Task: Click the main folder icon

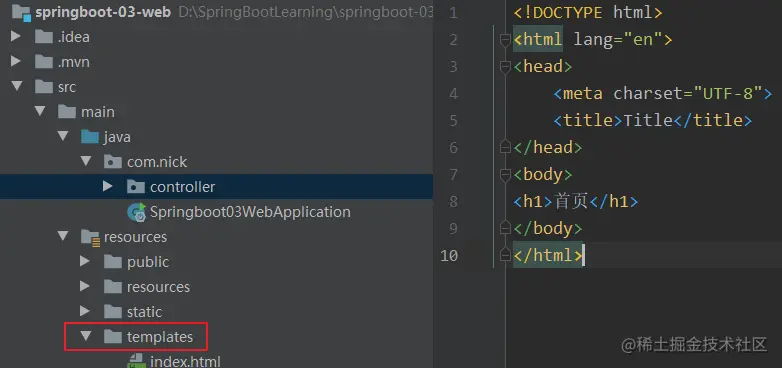Action: (x=67, y=112)
